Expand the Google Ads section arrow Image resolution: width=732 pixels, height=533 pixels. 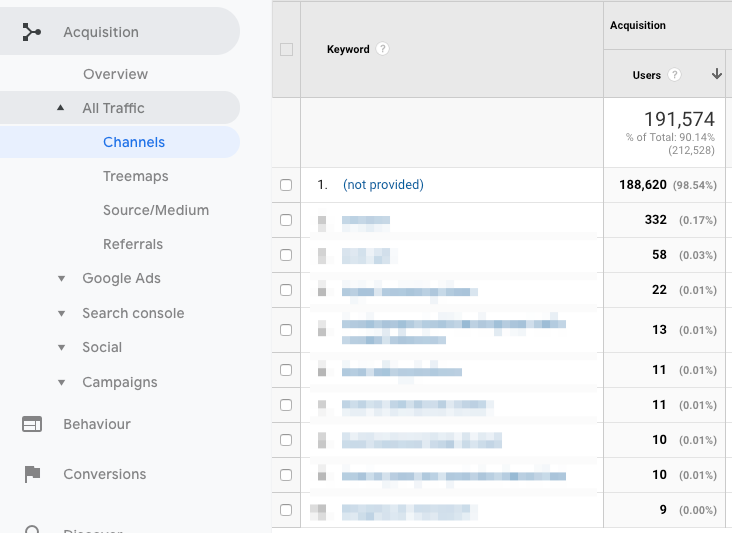click(x=61, y=279)
